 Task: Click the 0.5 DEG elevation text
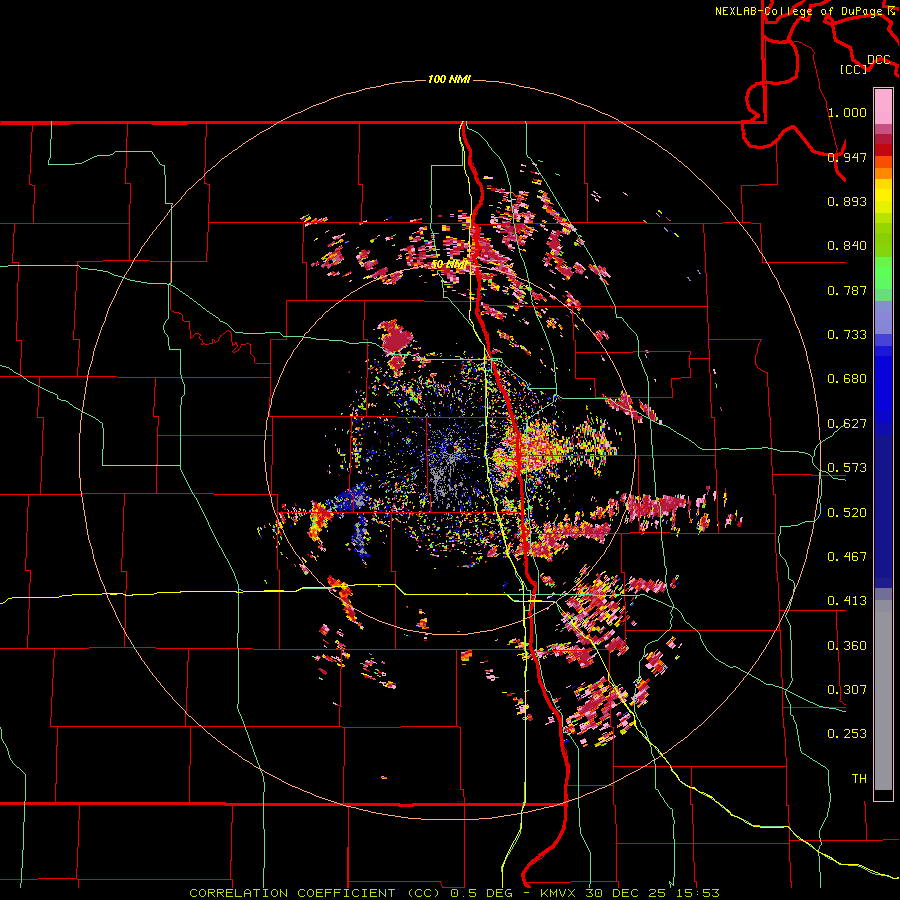tap(482, 893)
